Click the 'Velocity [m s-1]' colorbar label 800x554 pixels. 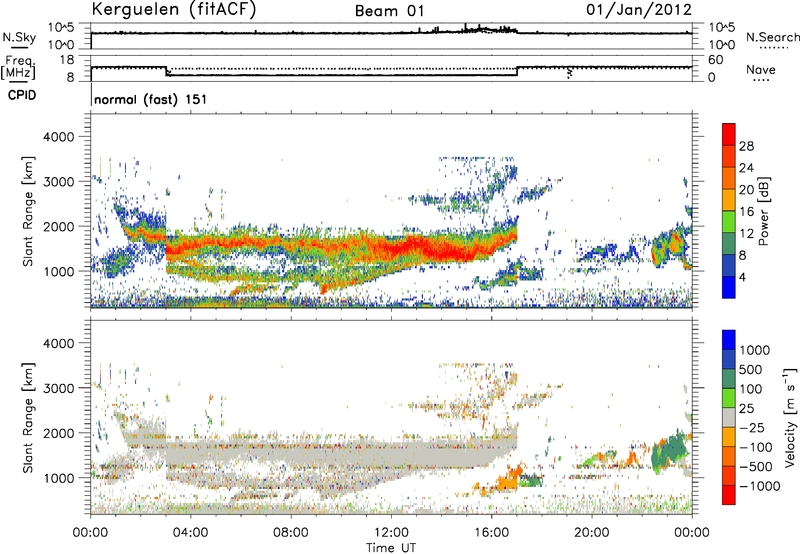[790, 417]
